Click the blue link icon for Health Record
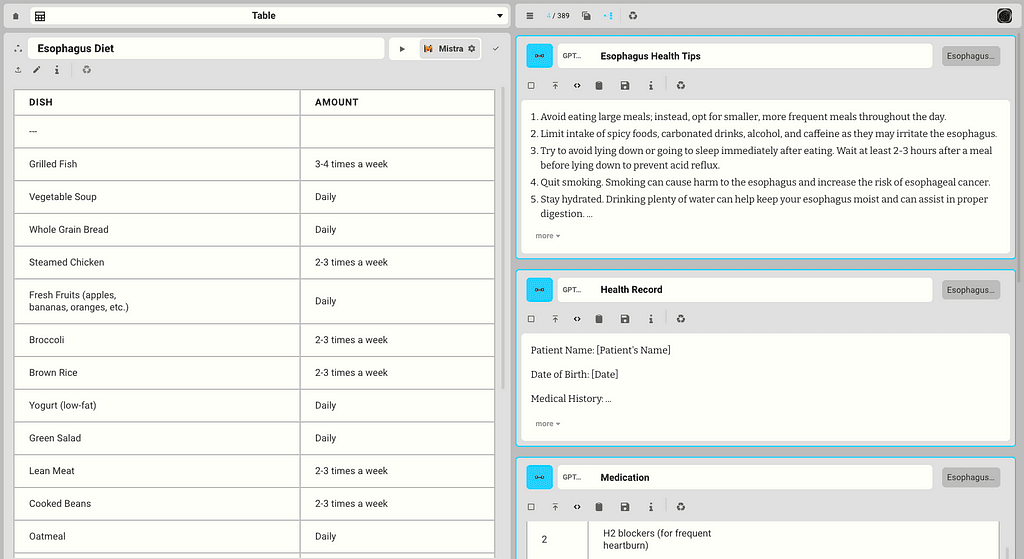Viewport: 1024px width, 559px height. [x=539, y=290]
